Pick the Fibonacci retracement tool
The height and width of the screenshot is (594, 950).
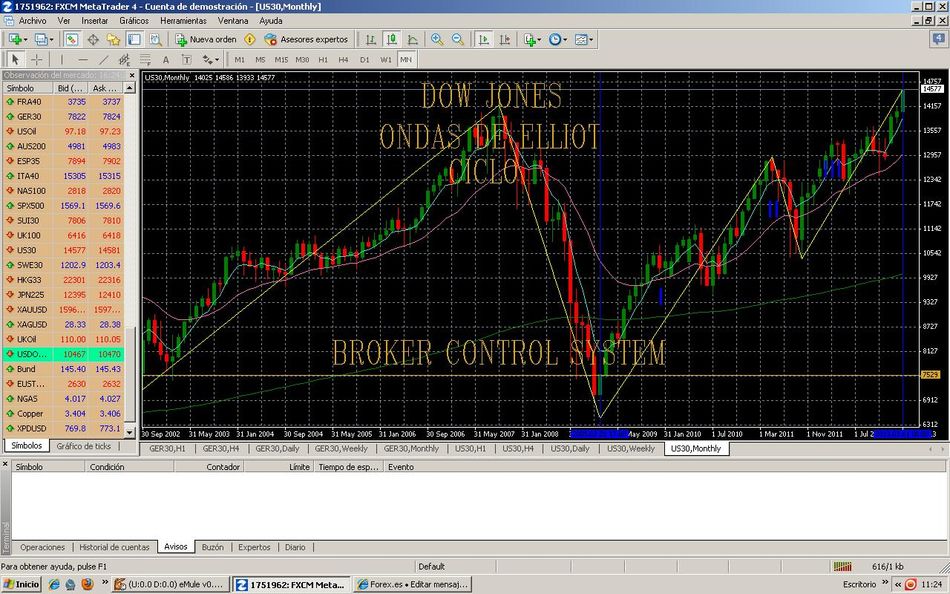pos(144,59)
